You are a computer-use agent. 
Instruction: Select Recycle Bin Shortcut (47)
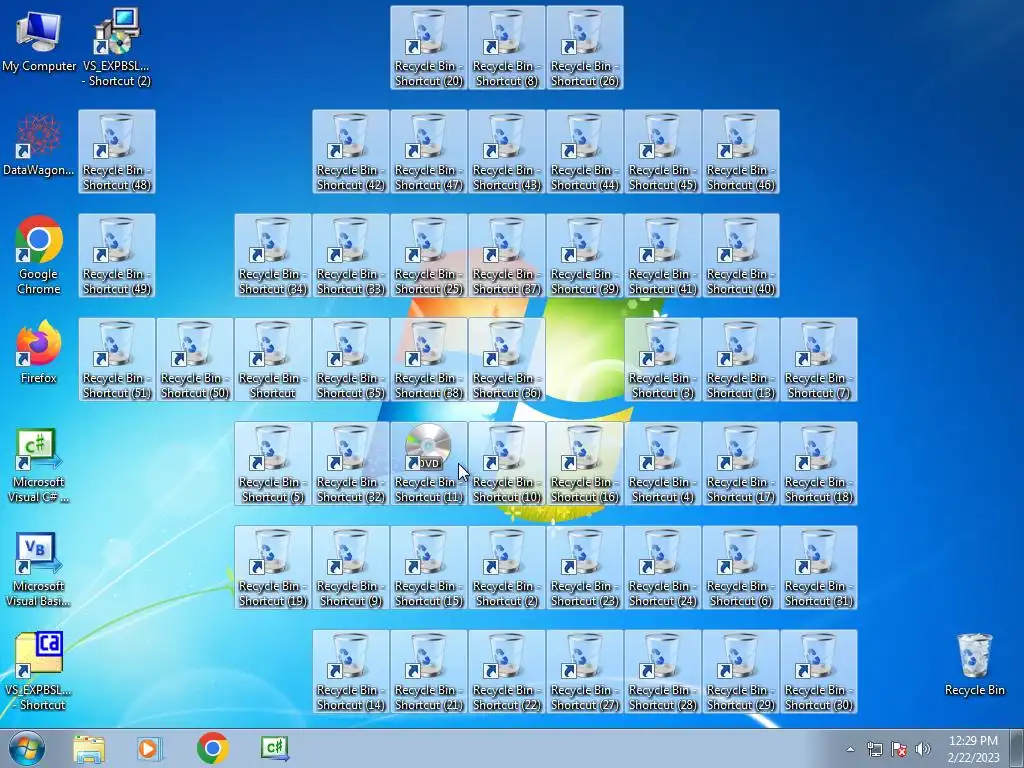pos(428,152)
